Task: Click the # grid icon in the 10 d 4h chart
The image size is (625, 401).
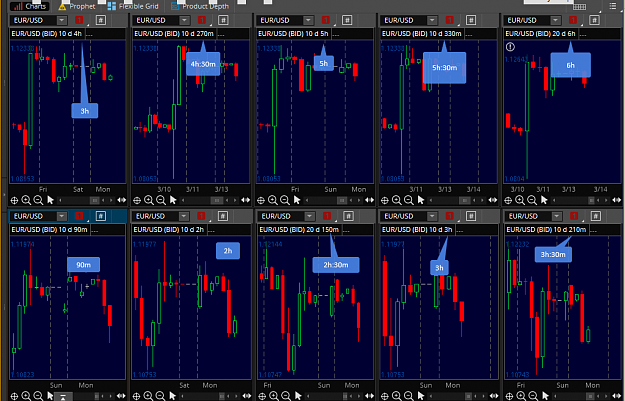Action: (101, 20)
